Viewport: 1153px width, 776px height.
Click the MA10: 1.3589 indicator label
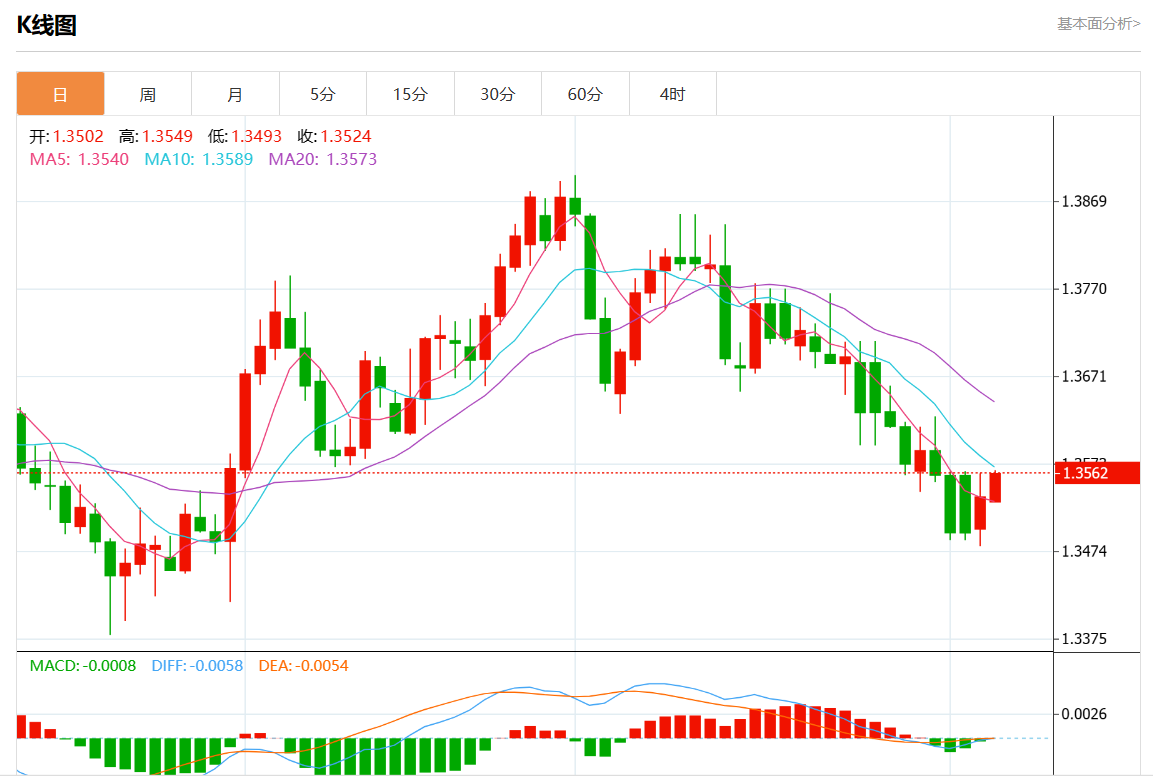pos(199,159)
